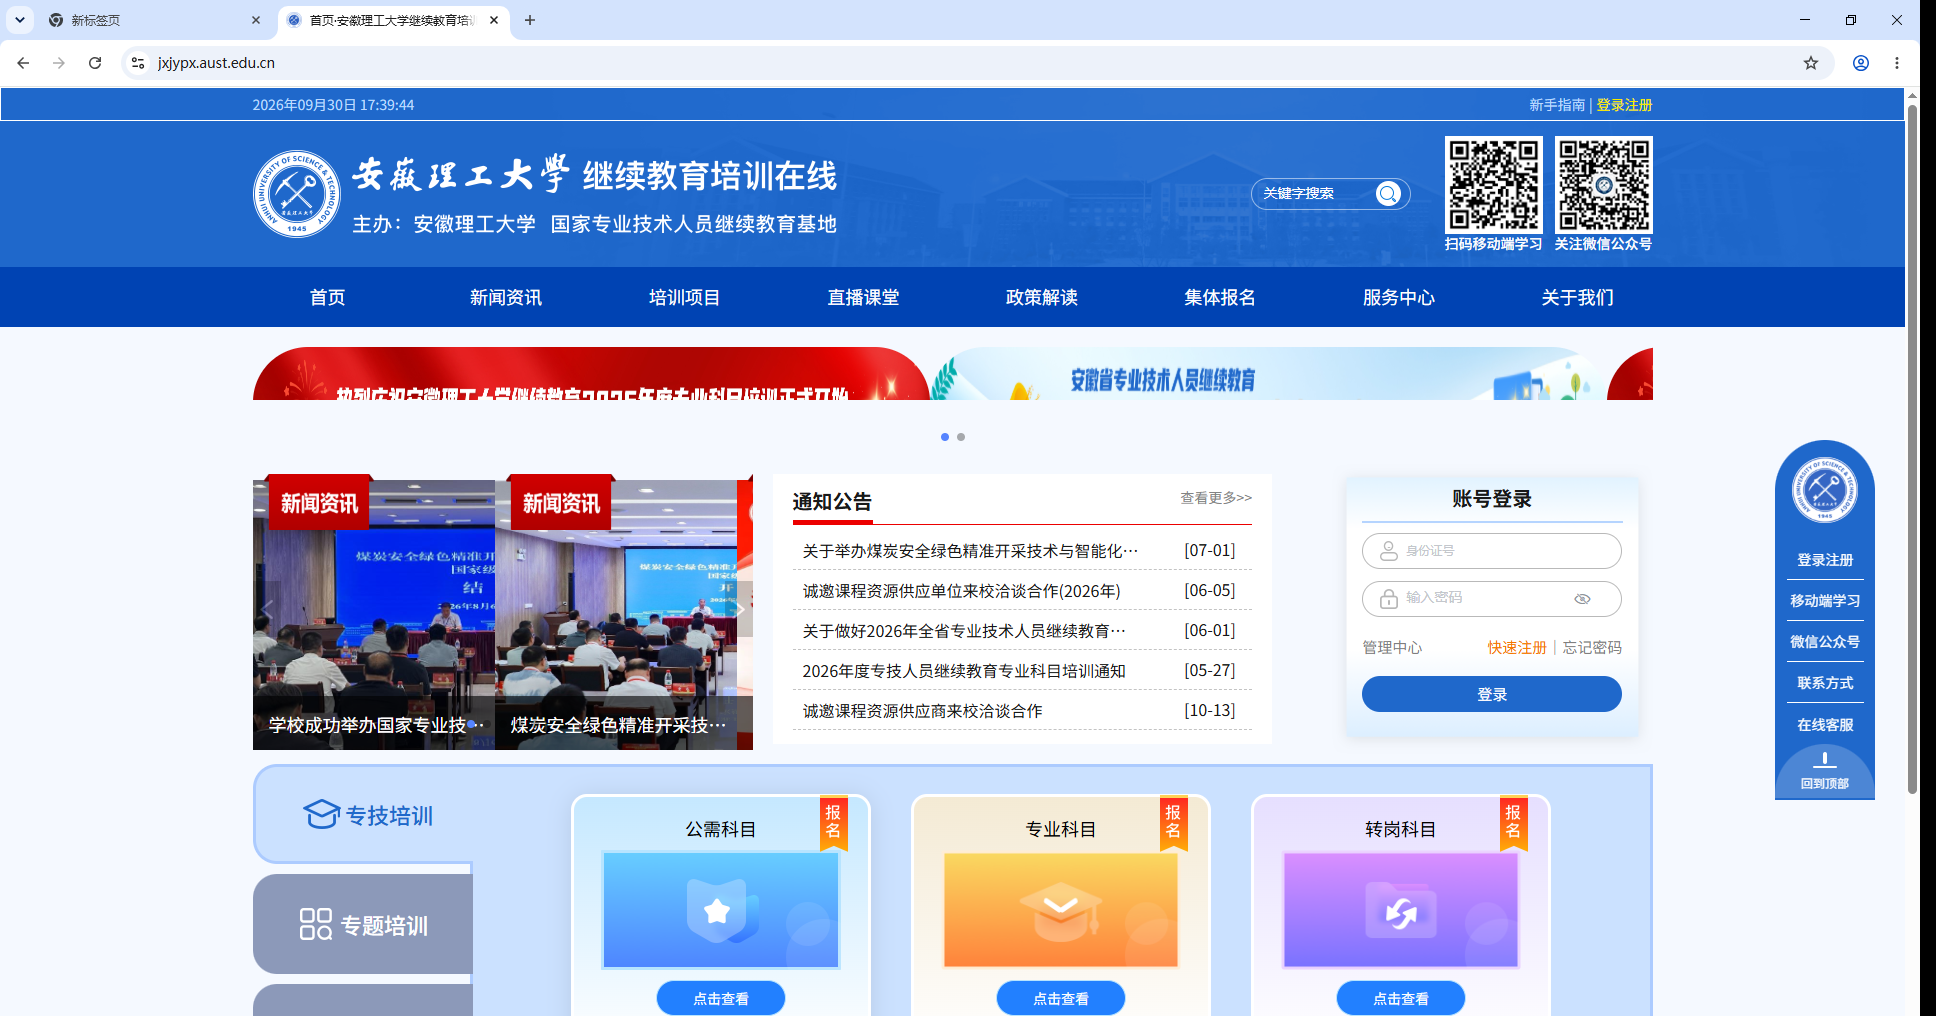This screenshot has height=1016, width=1936.
Task: Click 报名 ribbon on 转岗科目 card
Action: point(1513,822)
